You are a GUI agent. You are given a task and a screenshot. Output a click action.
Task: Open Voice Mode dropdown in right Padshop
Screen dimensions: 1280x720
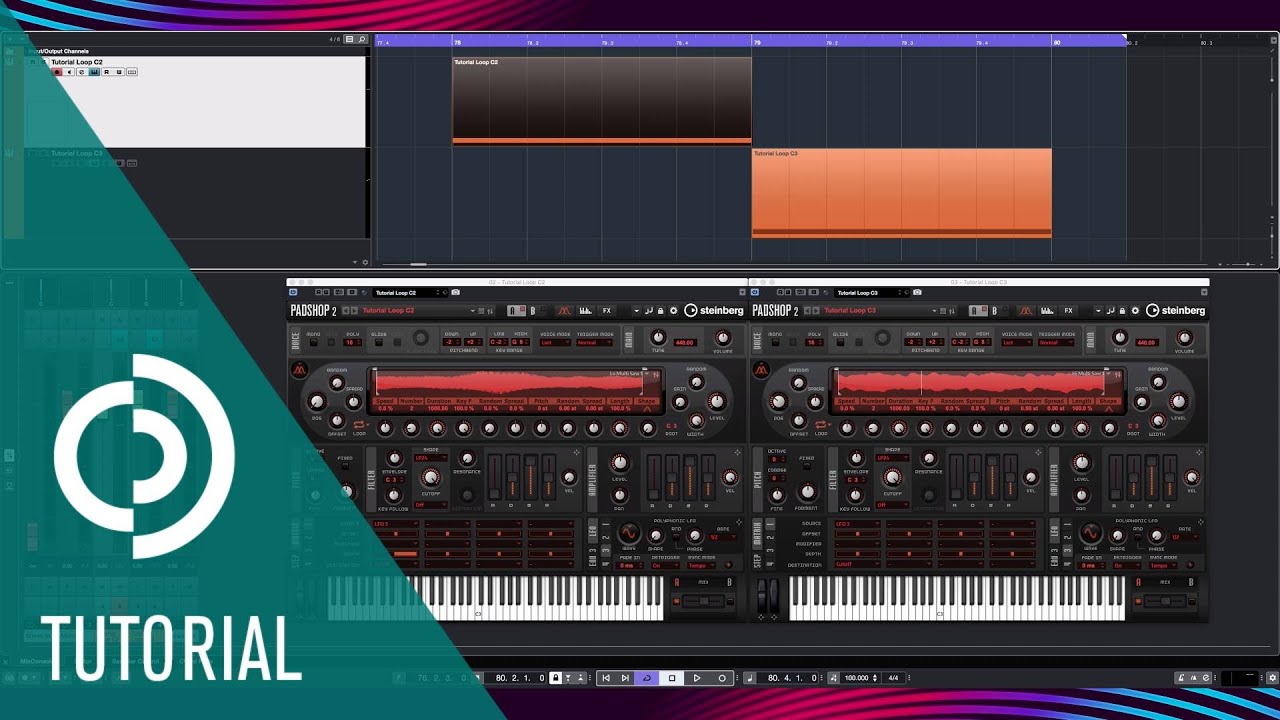point(1017,342)
